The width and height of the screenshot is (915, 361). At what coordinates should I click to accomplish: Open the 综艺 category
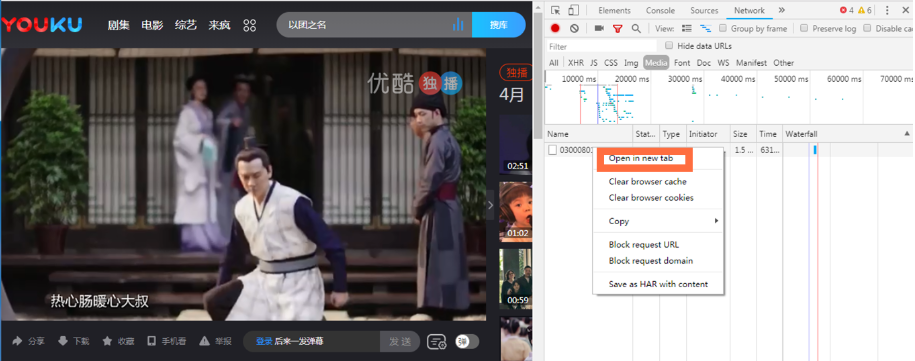point(186,25)
